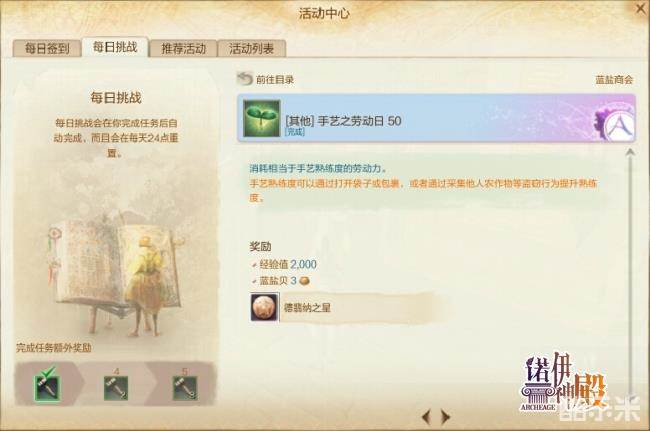Click the scrollbar up arrow
Image resolution: width=650 pixels, height=431 pixels.
click(630, 153)
